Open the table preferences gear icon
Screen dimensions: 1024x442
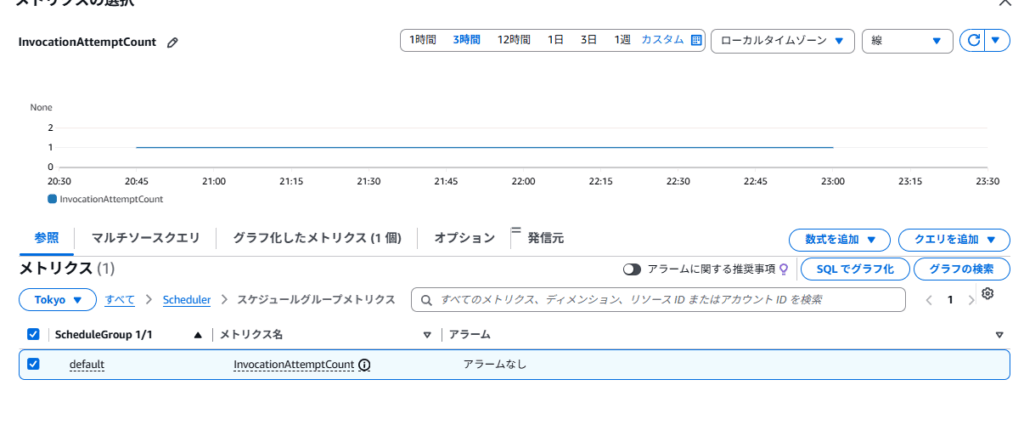988,294
